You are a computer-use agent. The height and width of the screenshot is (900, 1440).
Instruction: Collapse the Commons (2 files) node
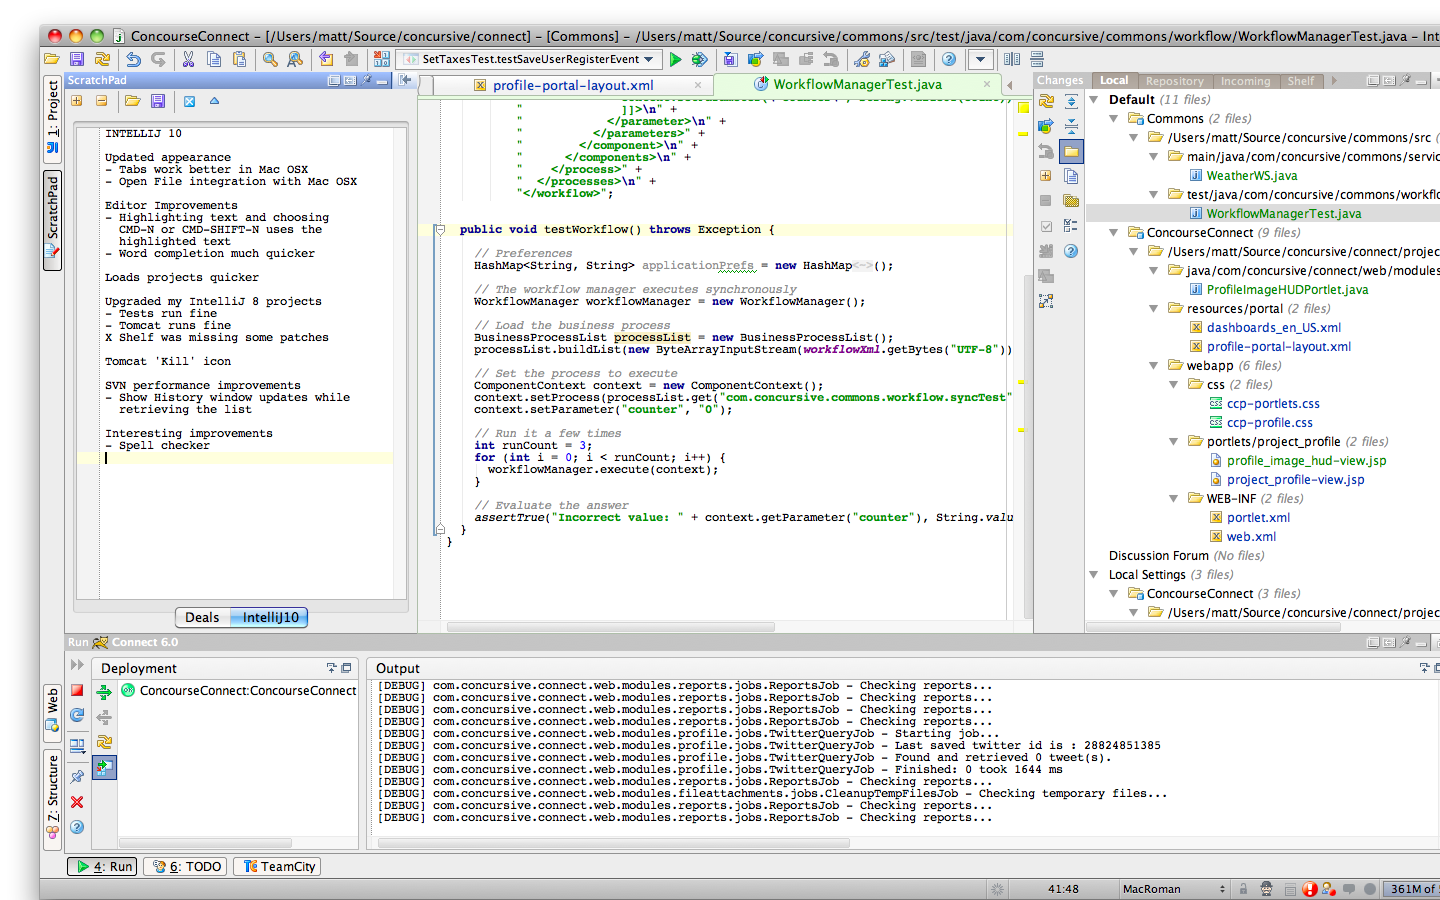point(1114,119)
